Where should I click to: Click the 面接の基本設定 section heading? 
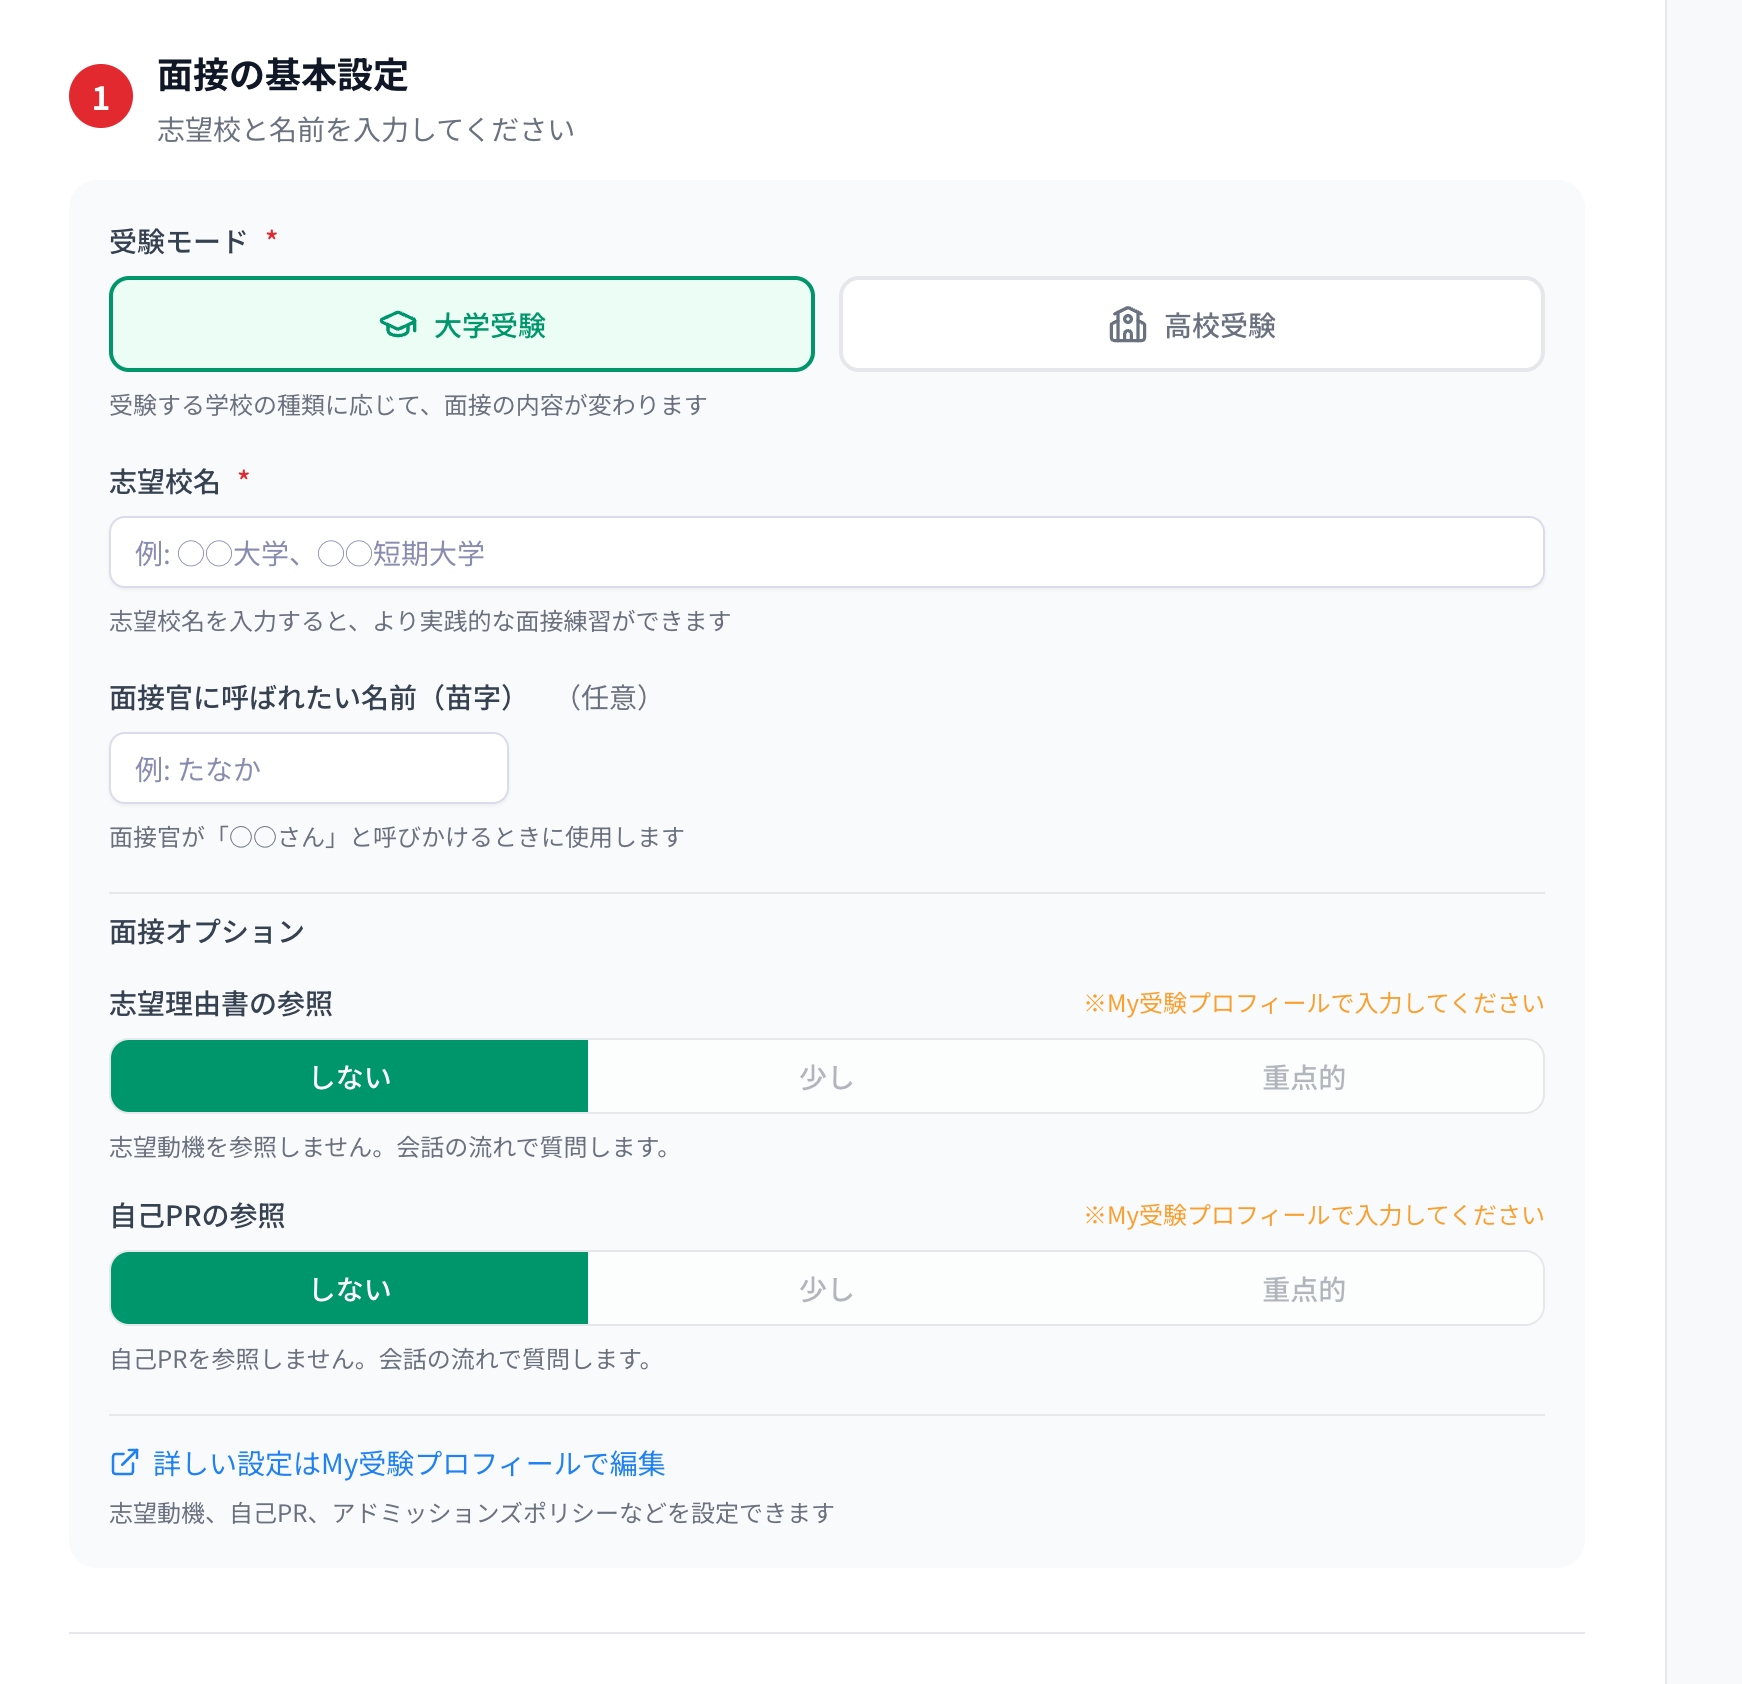tap(282, 74)
